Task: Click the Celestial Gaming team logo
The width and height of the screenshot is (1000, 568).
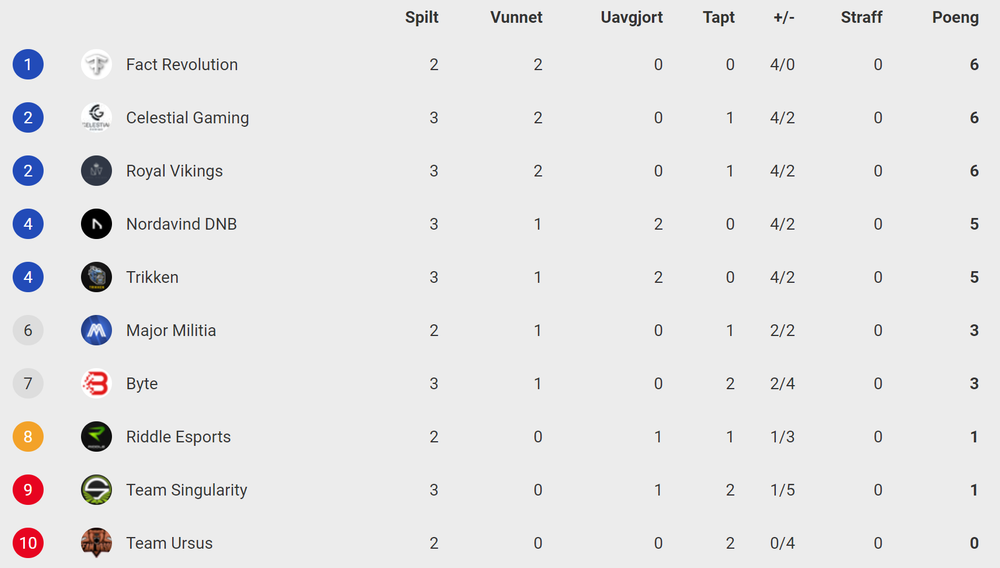Action: (x=96, y=117)
